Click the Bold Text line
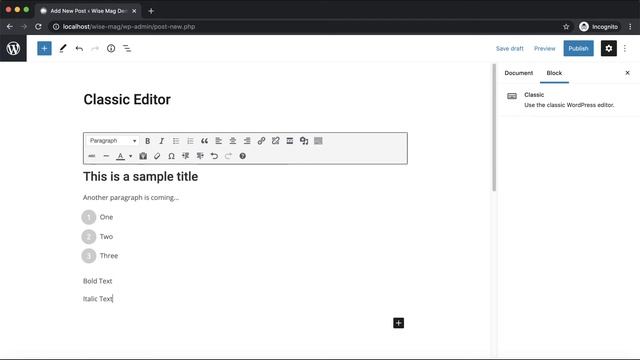Viewport: 640px width, 360px height. pos(97,281)
